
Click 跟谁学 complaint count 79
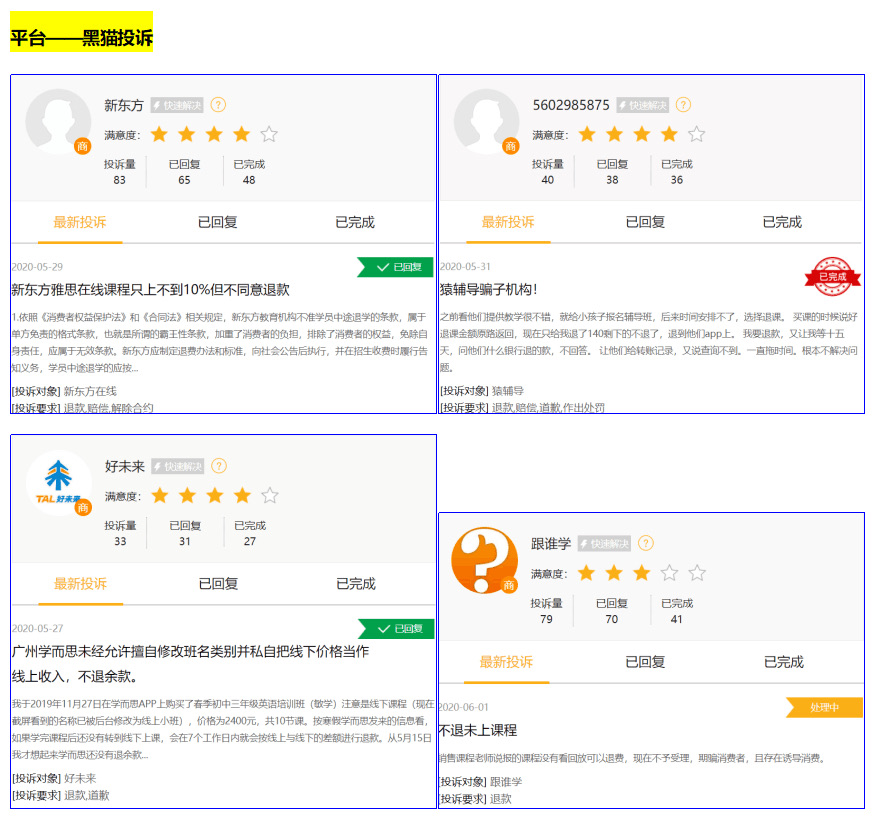click(547, 619)
